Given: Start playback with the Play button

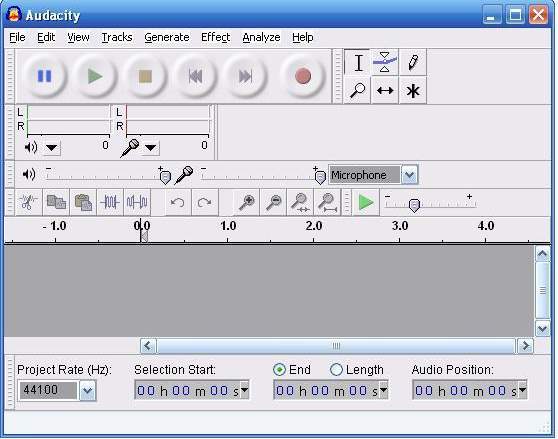Looking at the screenshot, I should (95, 76).
